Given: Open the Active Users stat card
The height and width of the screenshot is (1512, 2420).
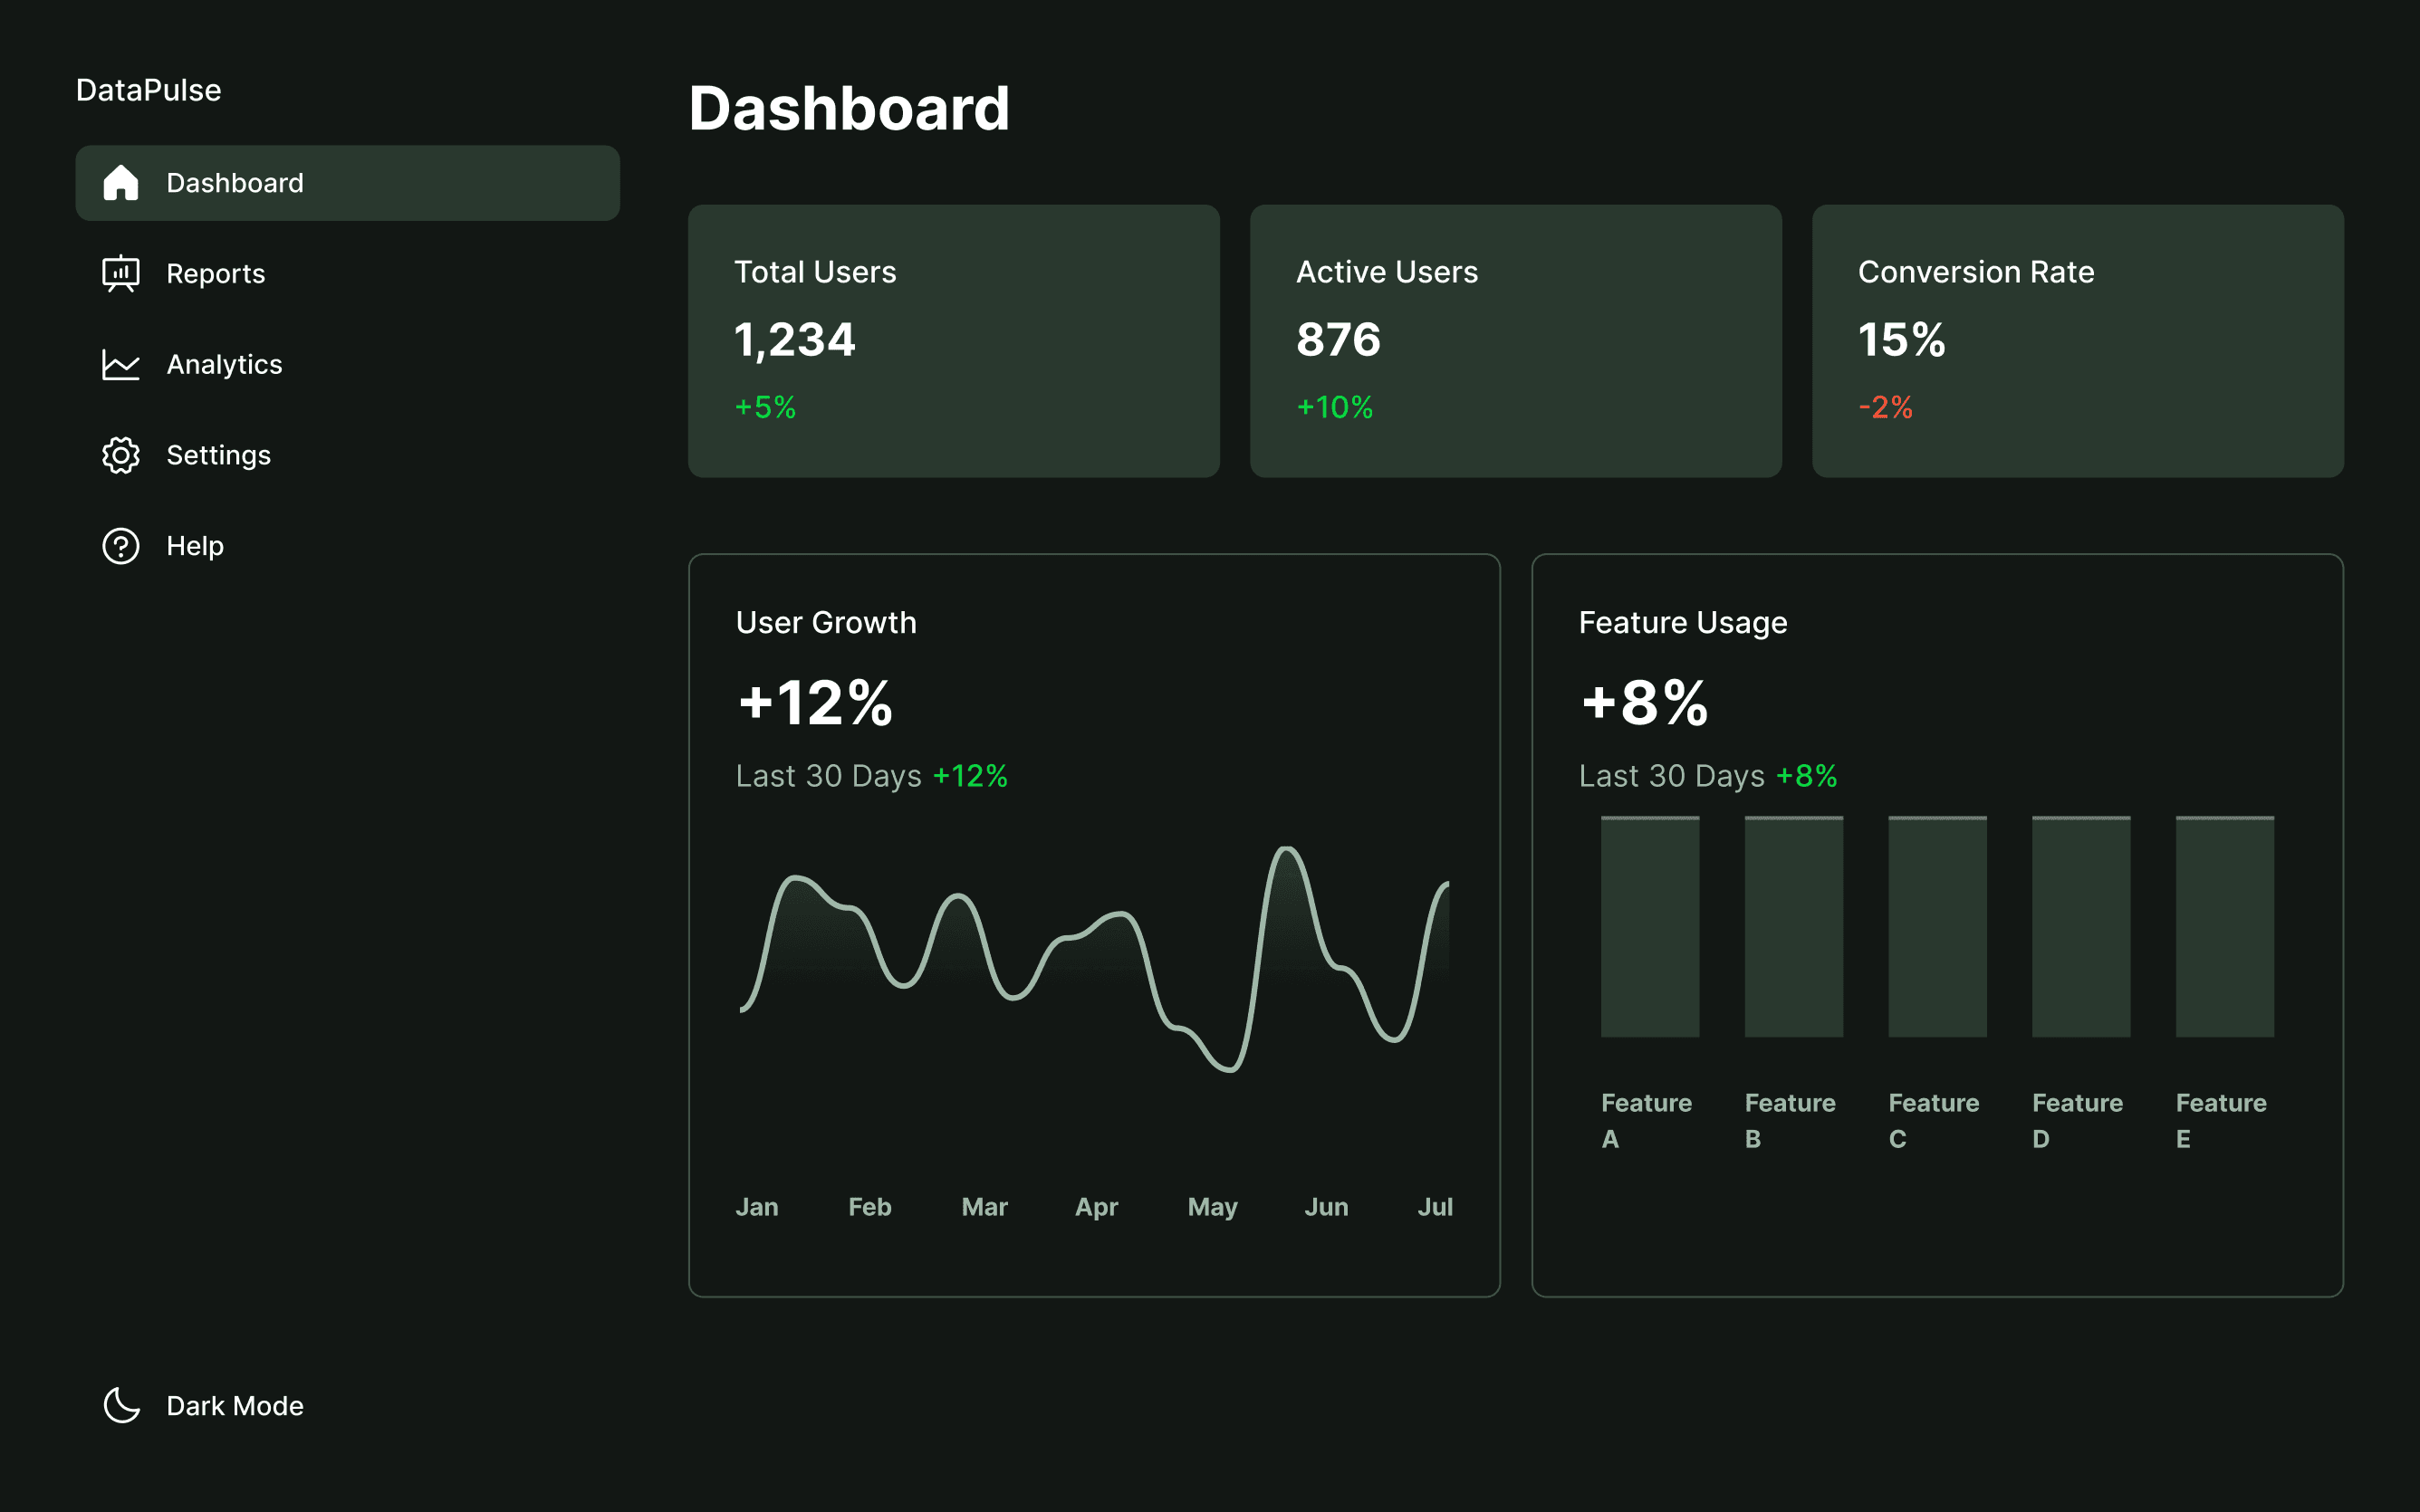Looking at the screenshot, I should [x=1515, y=341].
